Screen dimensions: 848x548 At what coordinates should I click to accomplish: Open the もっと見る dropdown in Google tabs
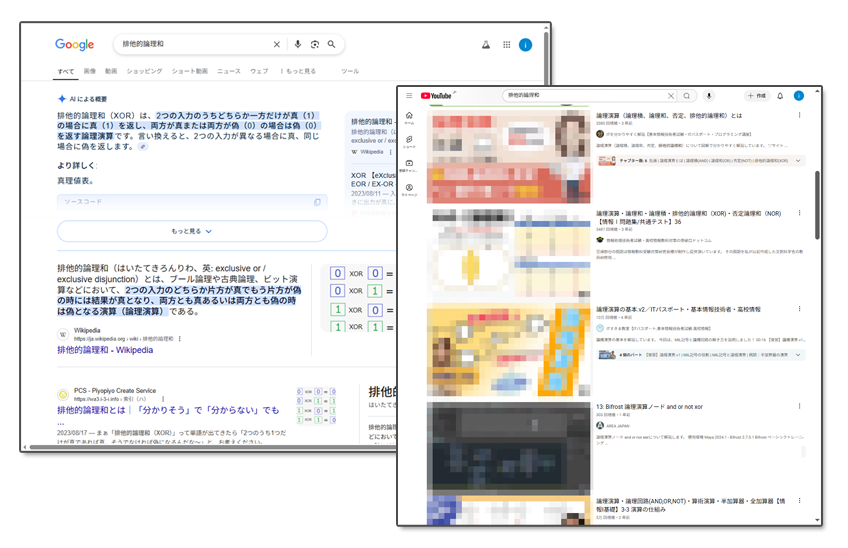[298, 71]
